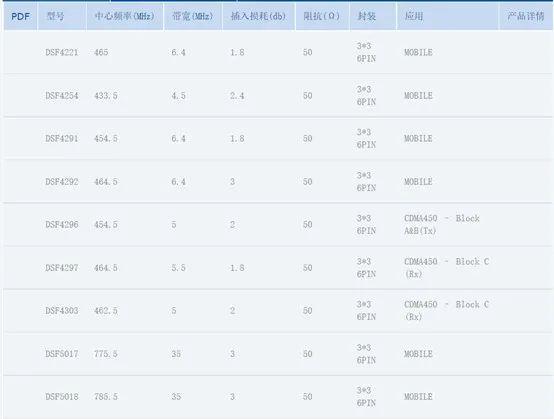Screen dimensions: 554x419
Task: Click bandwidth 5.5 in DSF4297 row
Action: tap(178, 268)
